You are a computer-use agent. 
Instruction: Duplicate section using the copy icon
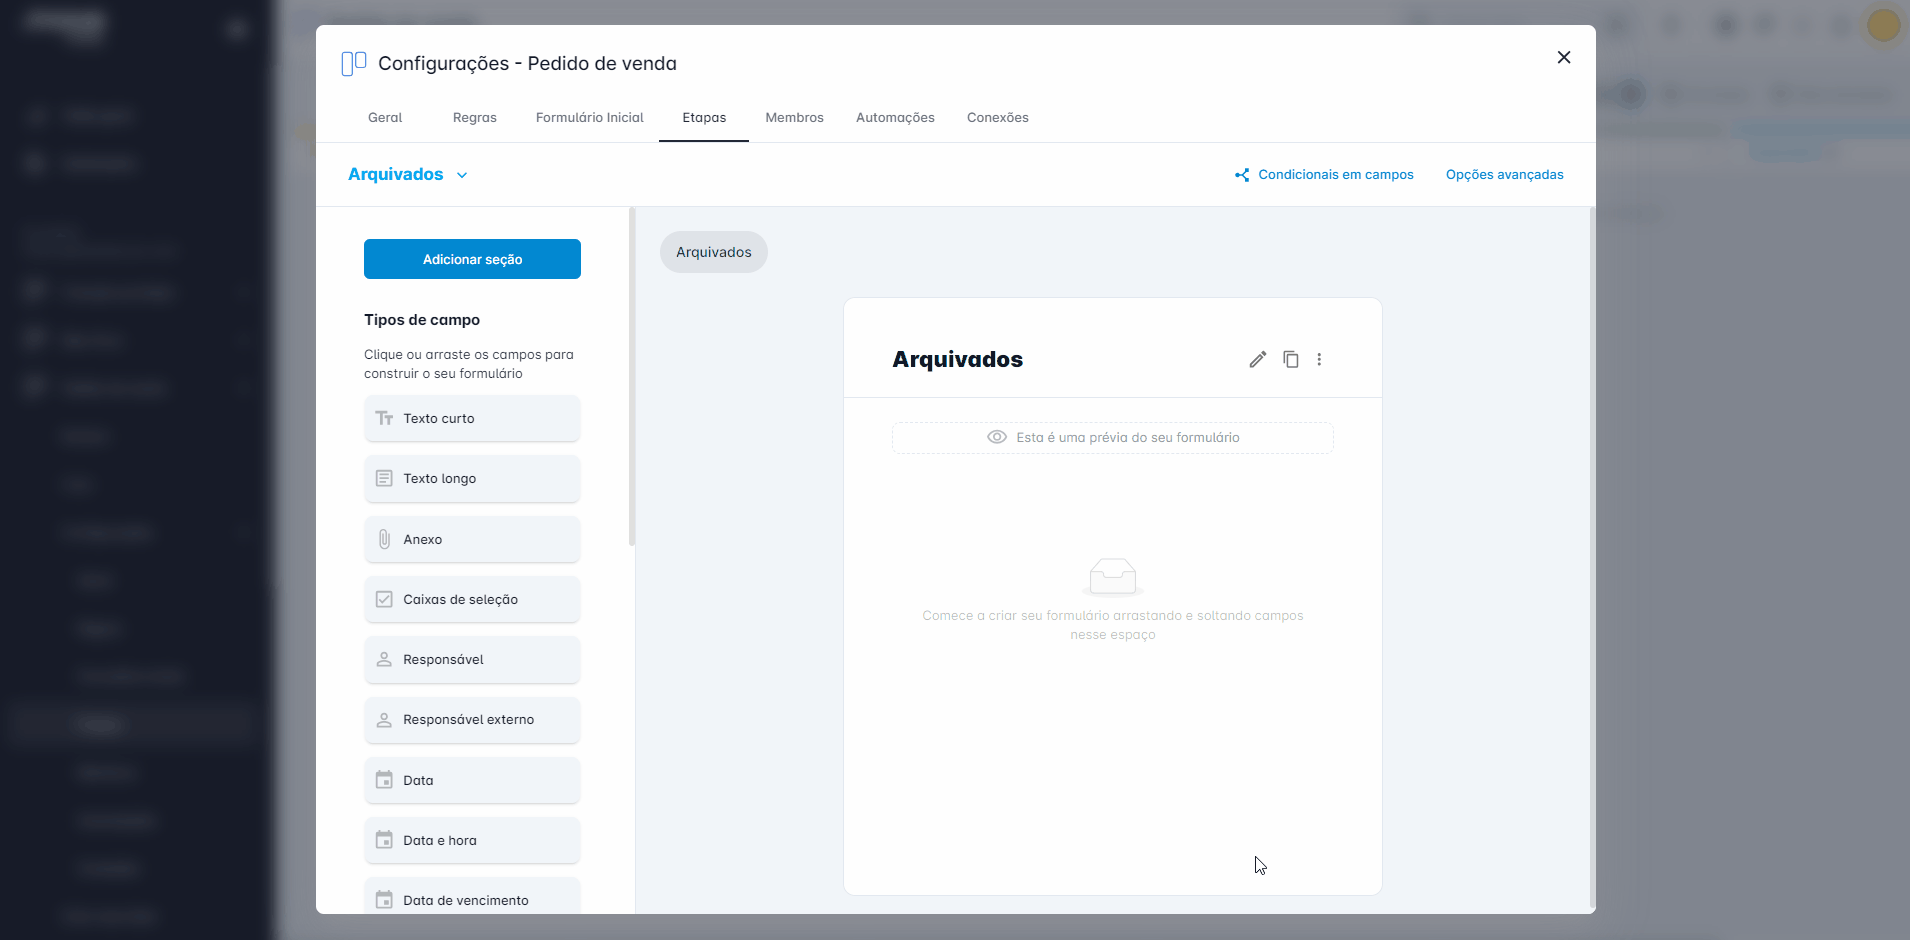(1291, 359)
